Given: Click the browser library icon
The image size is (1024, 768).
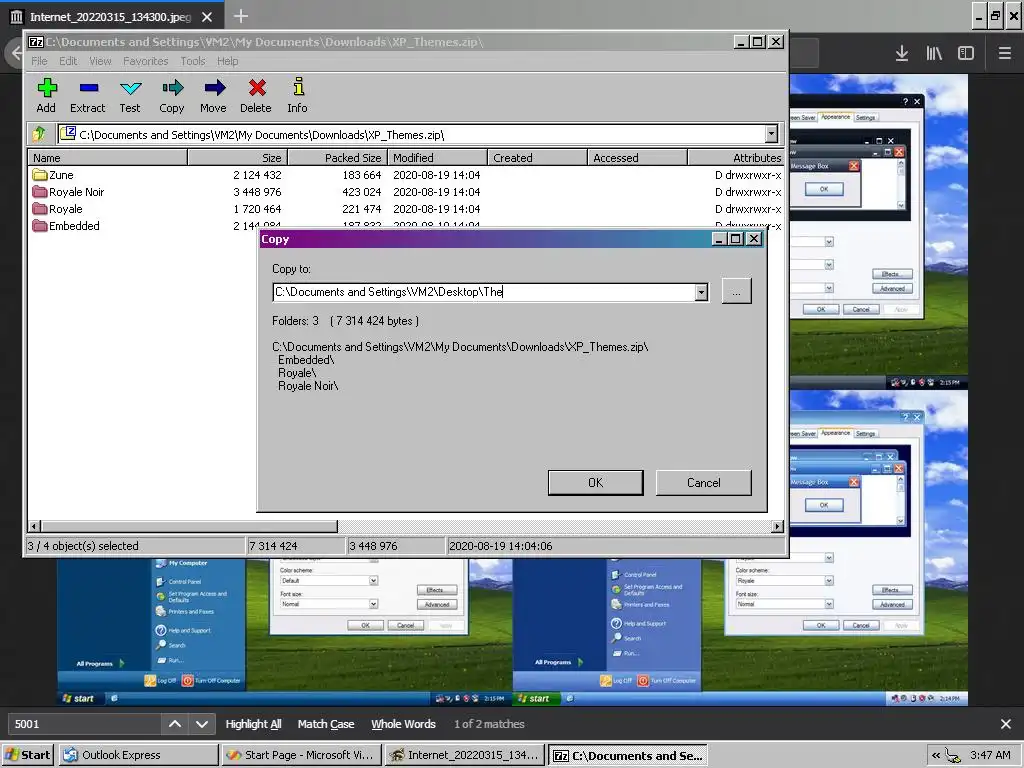Looking at the screenshot, I should coord(934,53).
